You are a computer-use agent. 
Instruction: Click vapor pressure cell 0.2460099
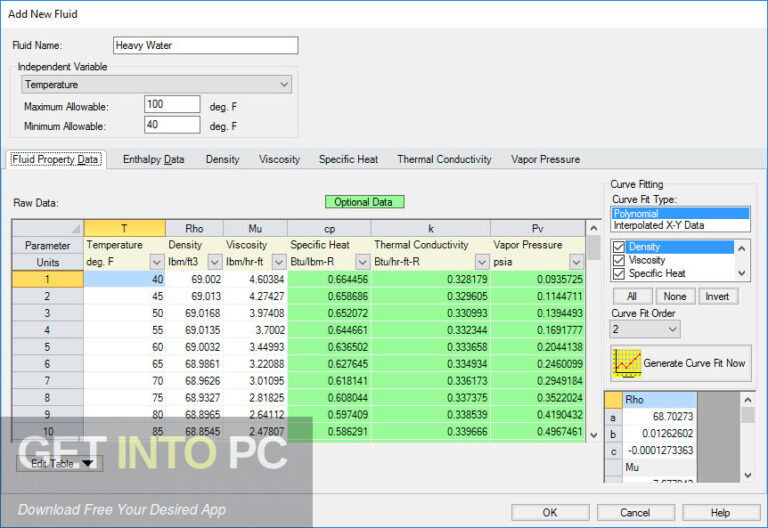tap(537, 364)
